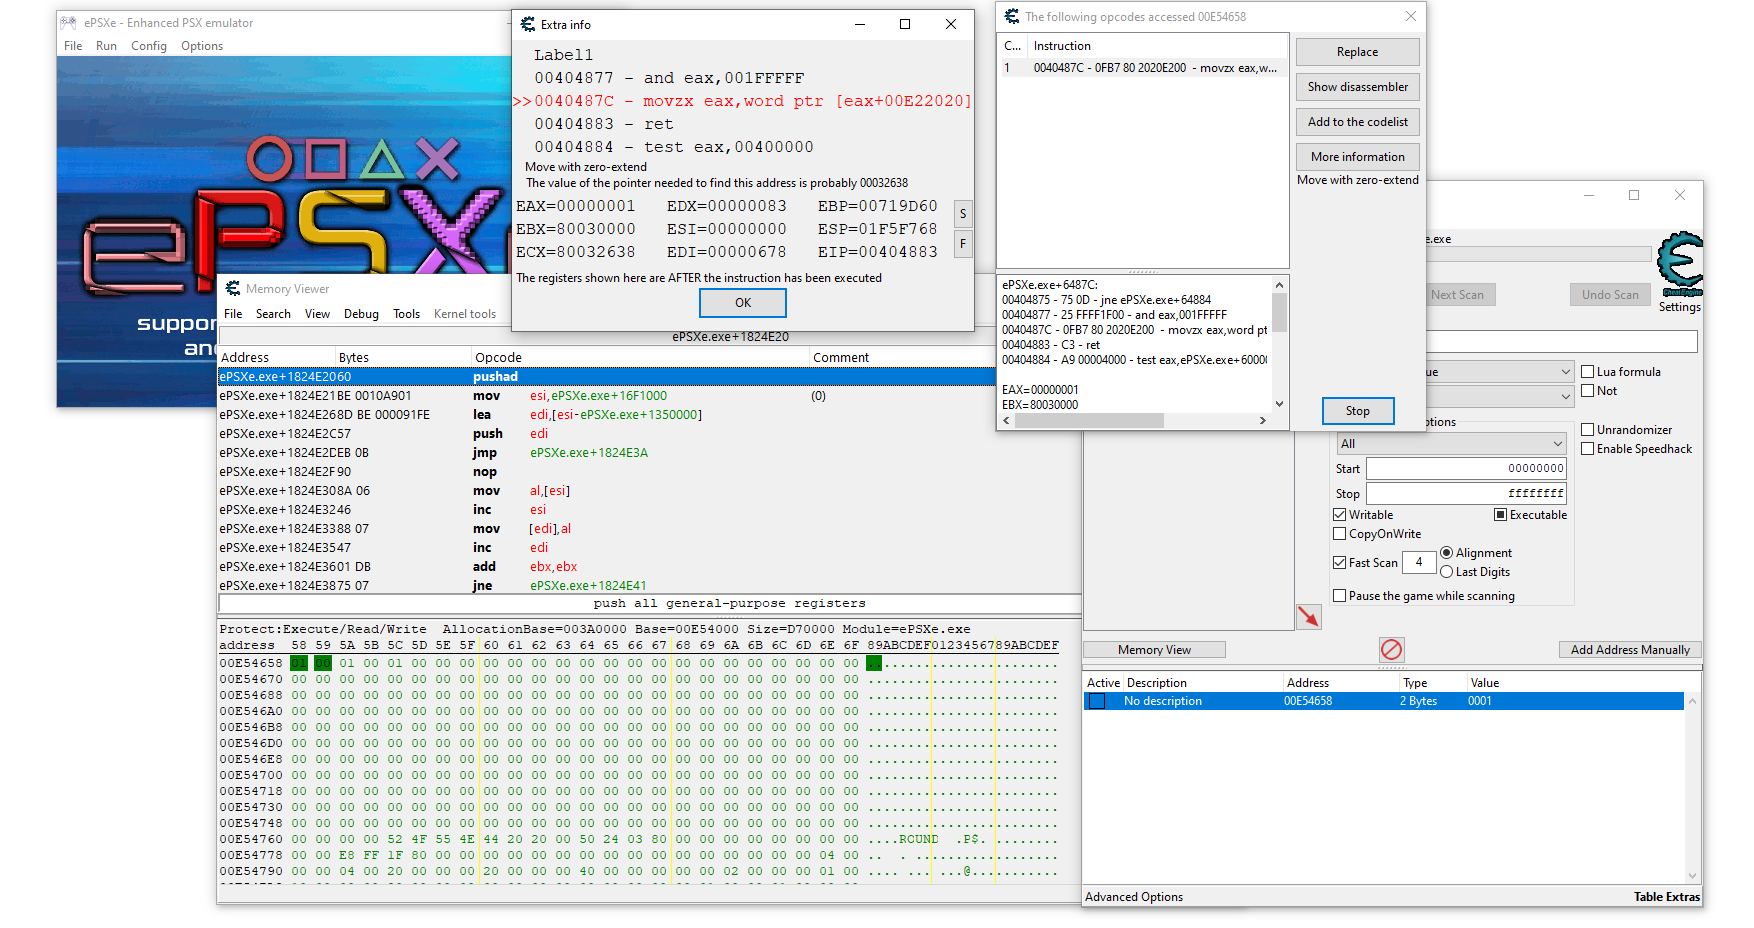Toggle the Not checkbox
Viewport: 1754px width, 928px height.
point(1587,390)
